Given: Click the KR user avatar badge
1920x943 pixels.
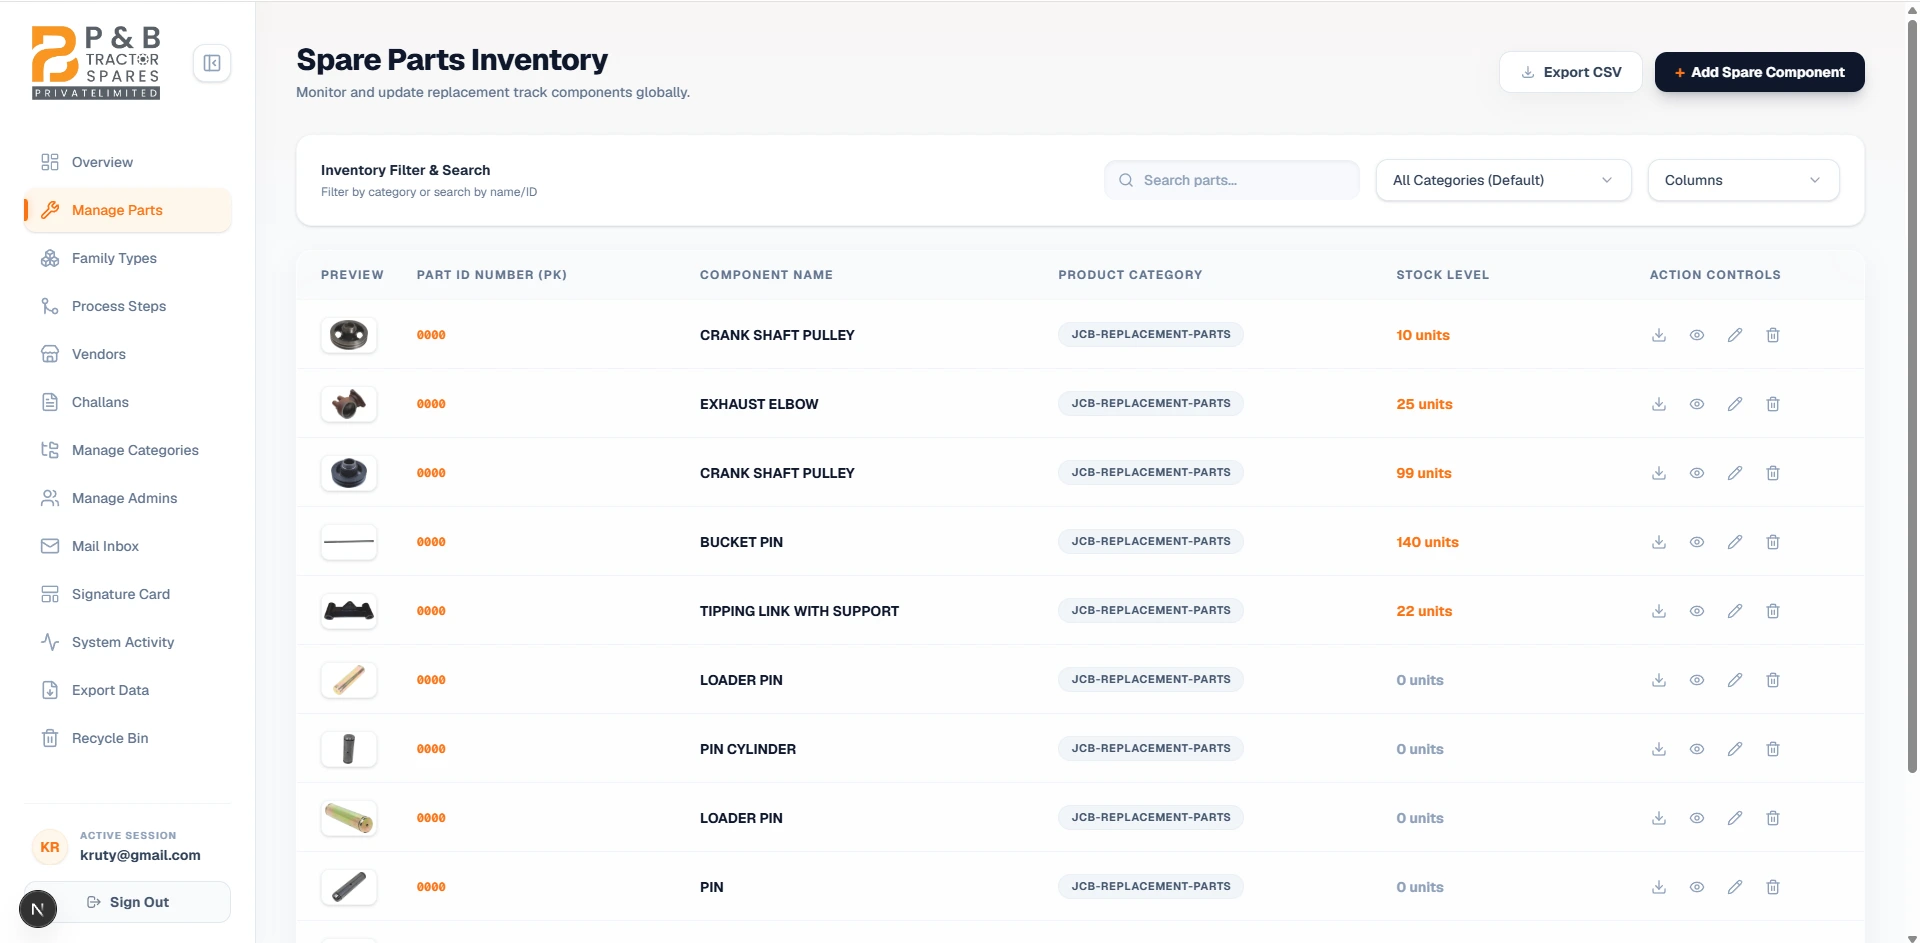Looking at the screenshot, I should pos(50,847).
